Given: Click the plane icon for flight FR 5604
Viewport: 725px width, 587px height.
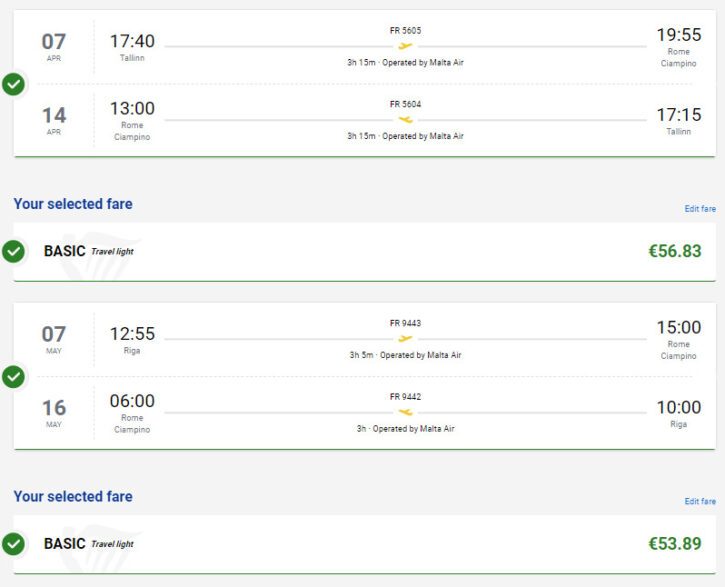Looking at the screenshot, I should click(x=405, y=120).
